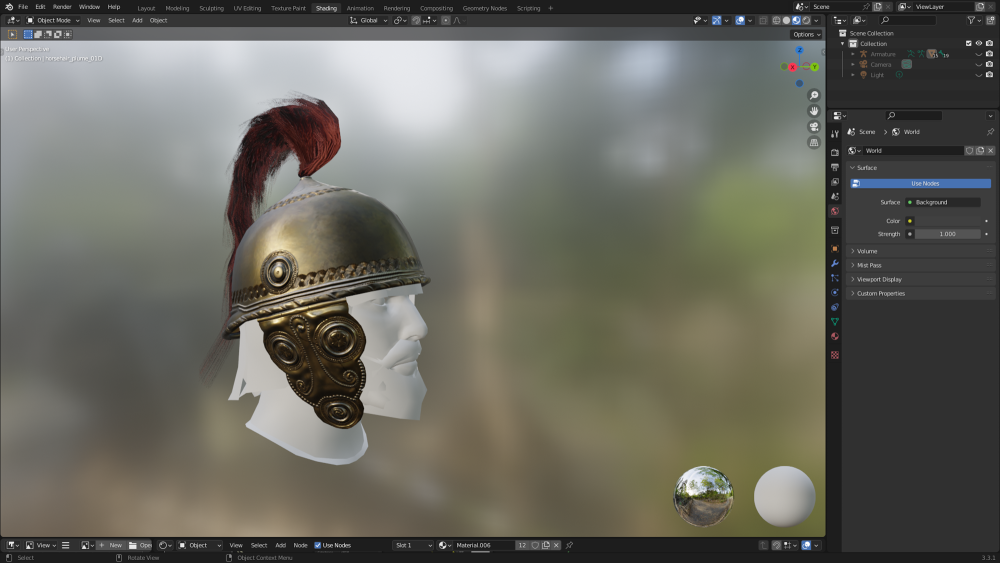Click the viewport zoom magnifier icon
The width and height of the screenshot is (1000, 563).
(814, 96)
